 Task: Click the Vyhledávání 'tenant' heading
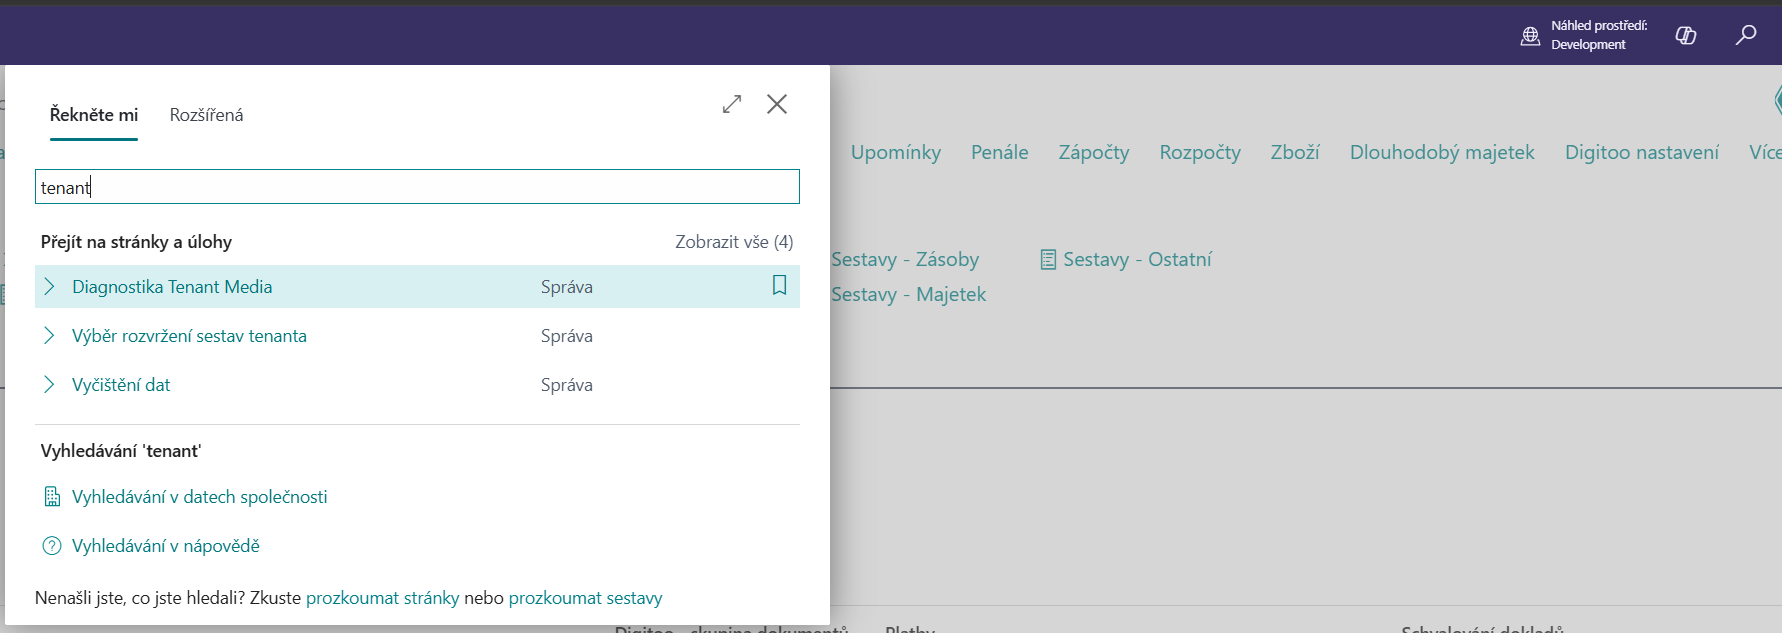(x=121, y=451)
